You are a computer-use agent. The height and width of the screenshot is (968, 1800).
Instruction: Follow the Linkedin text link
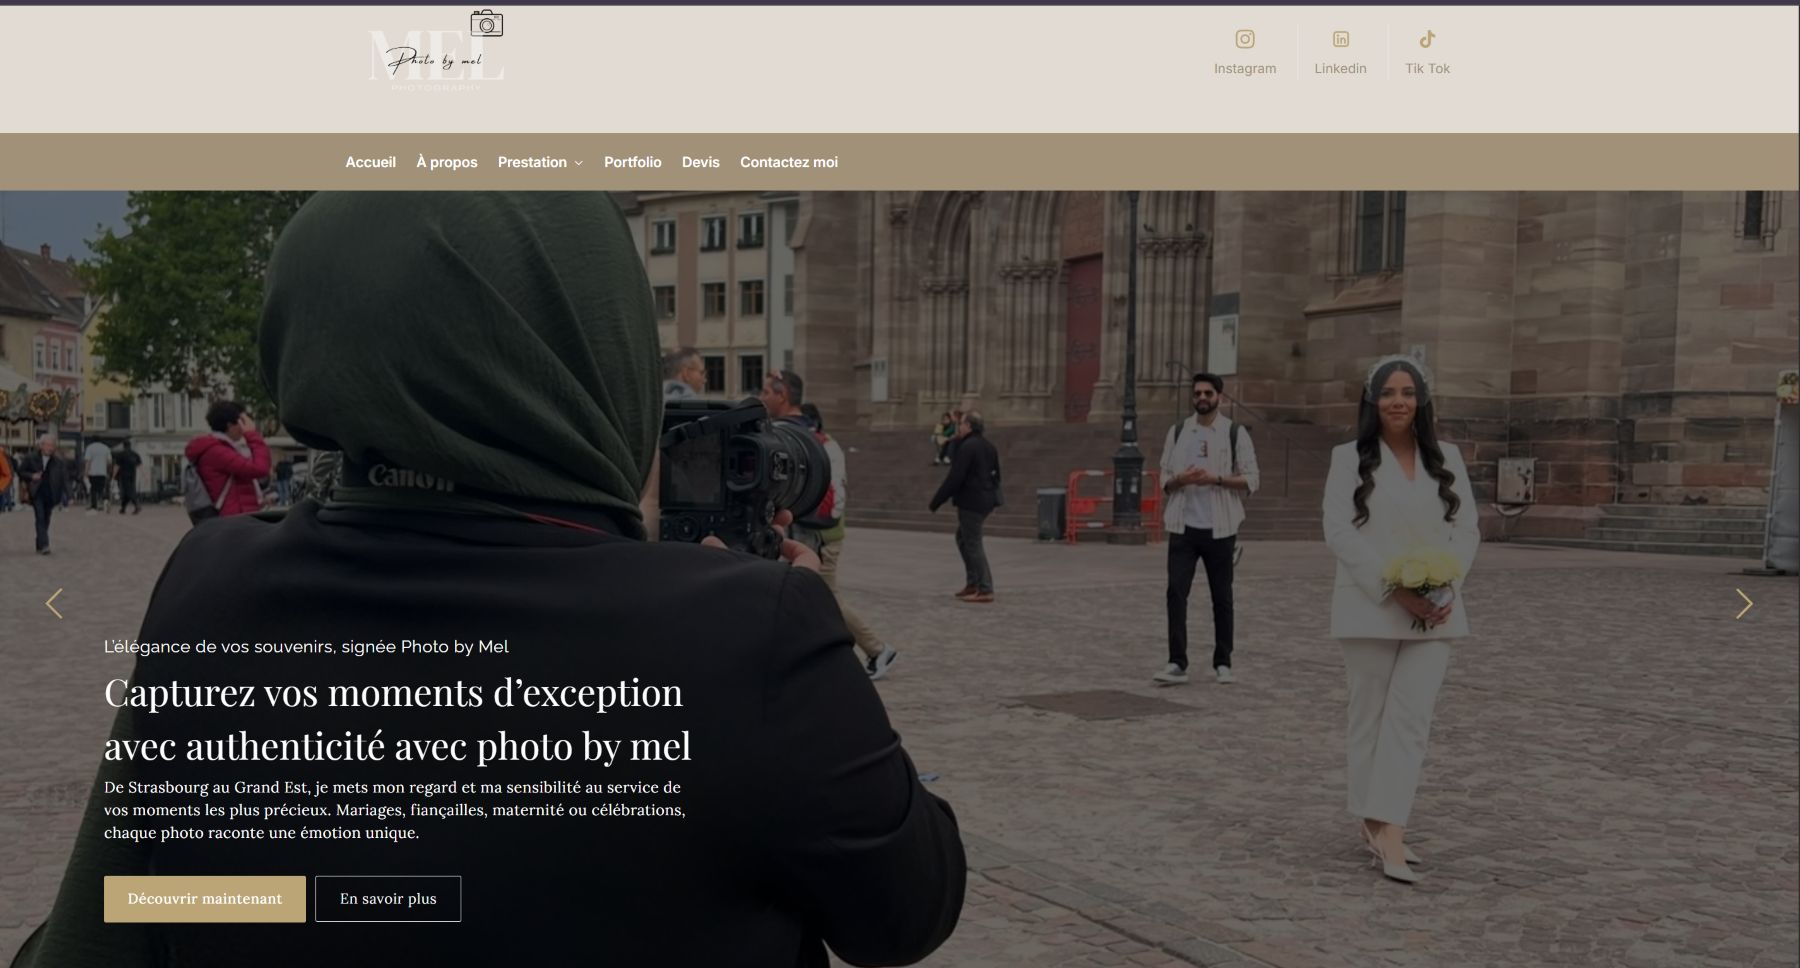1340,68
